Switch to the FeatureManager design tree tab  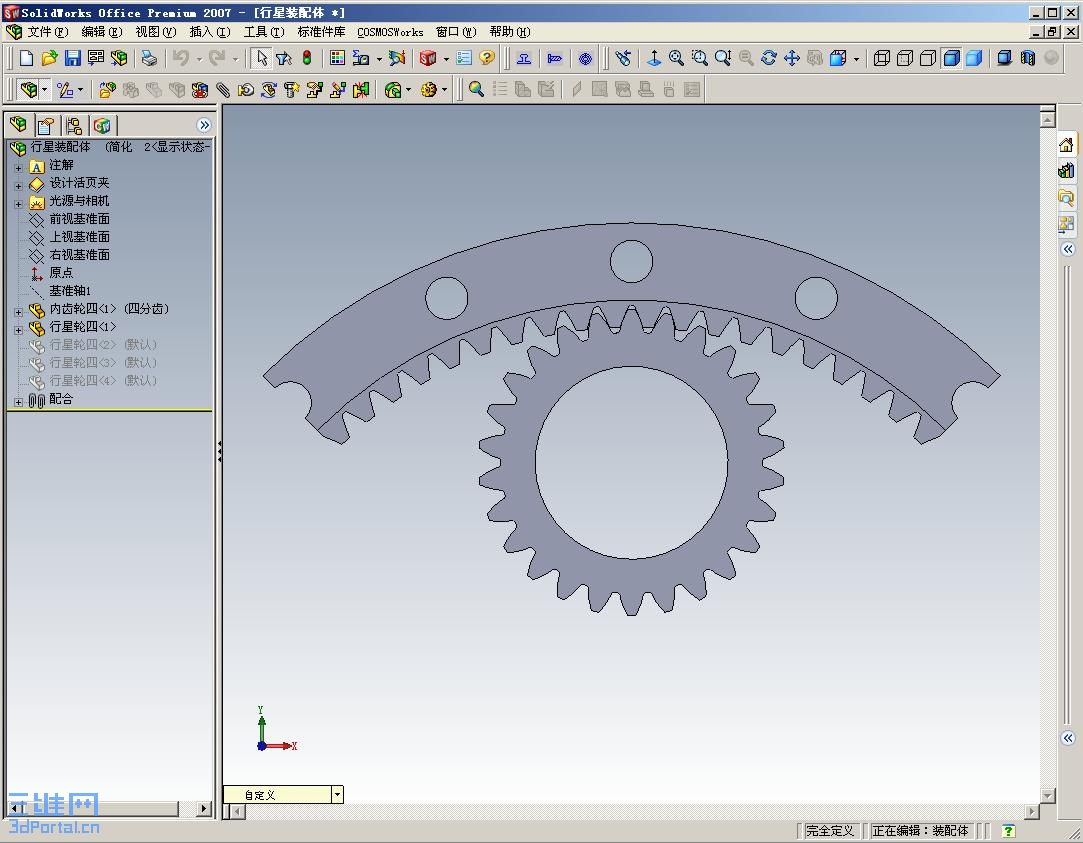click(19, 125)
